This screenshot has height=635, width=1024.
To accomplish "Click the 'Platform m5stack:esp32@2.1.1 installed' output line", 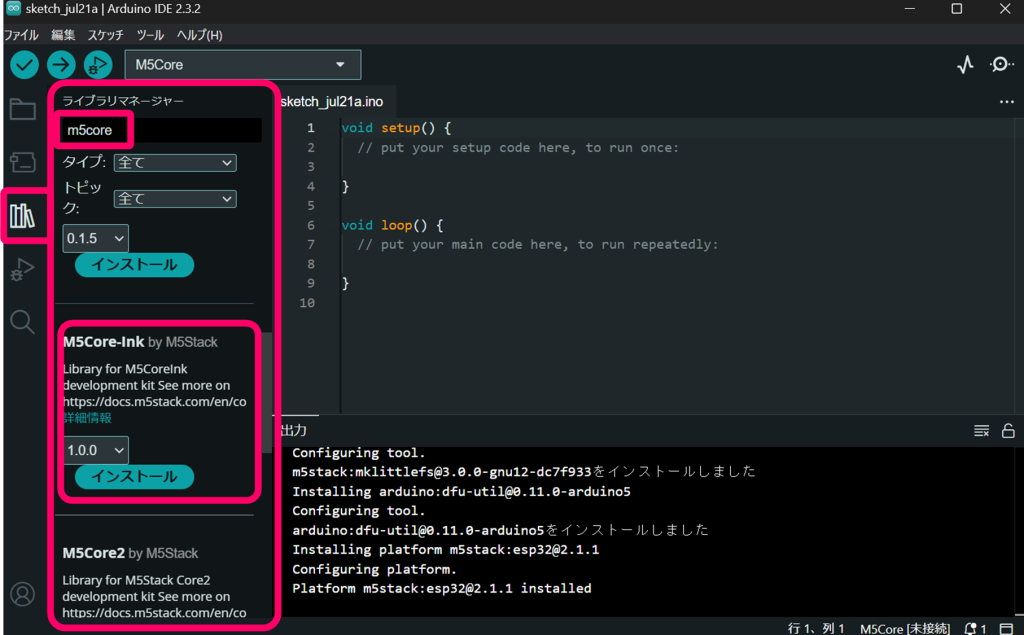I will click(441, 588).
